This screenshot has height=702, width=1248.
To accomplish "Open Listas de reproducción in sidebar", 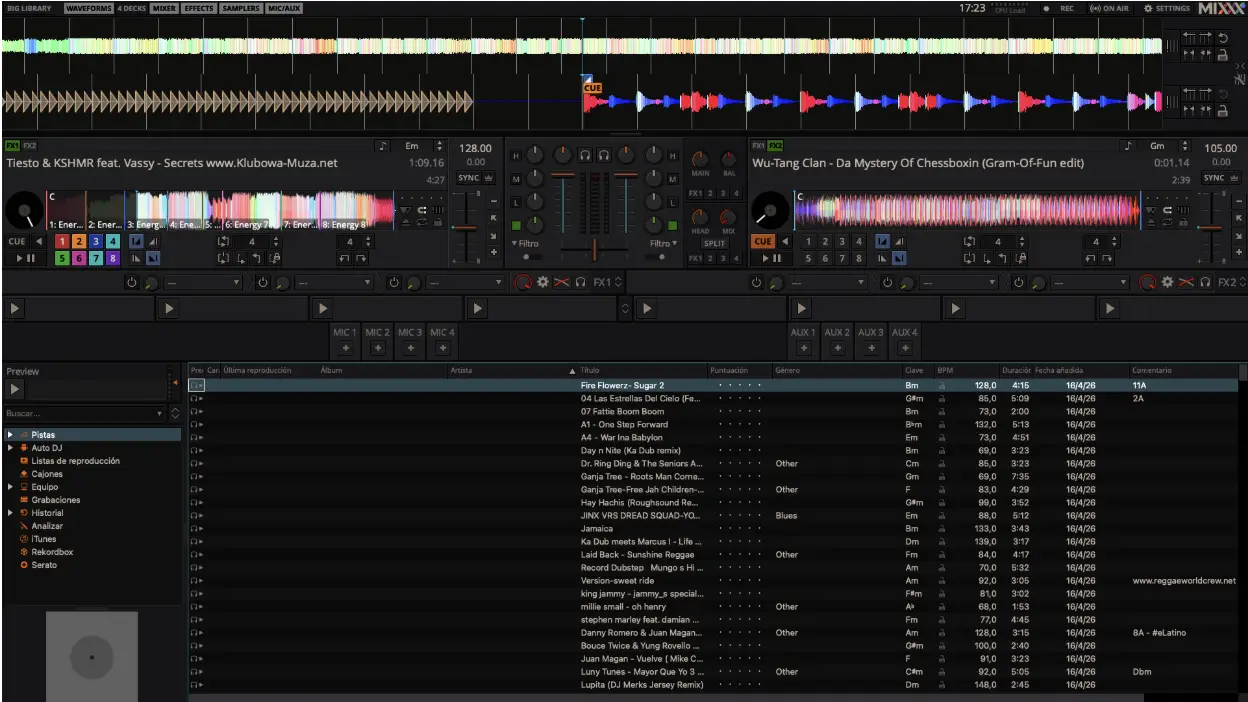I will [x=75, y=461].
